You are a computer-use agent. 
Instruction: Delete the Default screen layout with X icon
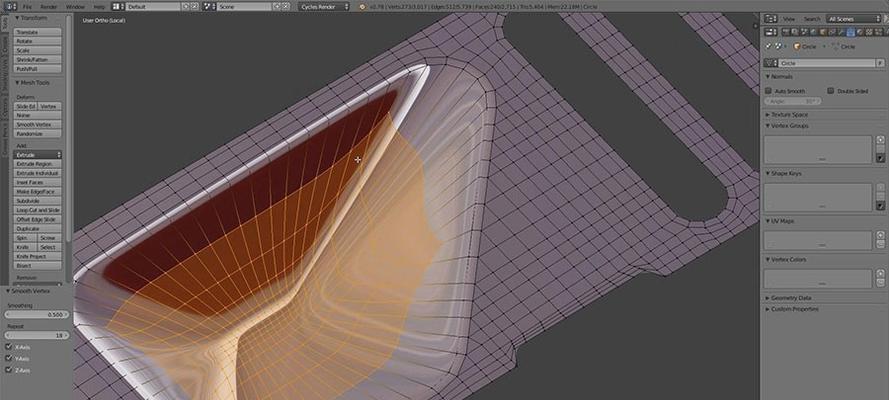(194, 7)
